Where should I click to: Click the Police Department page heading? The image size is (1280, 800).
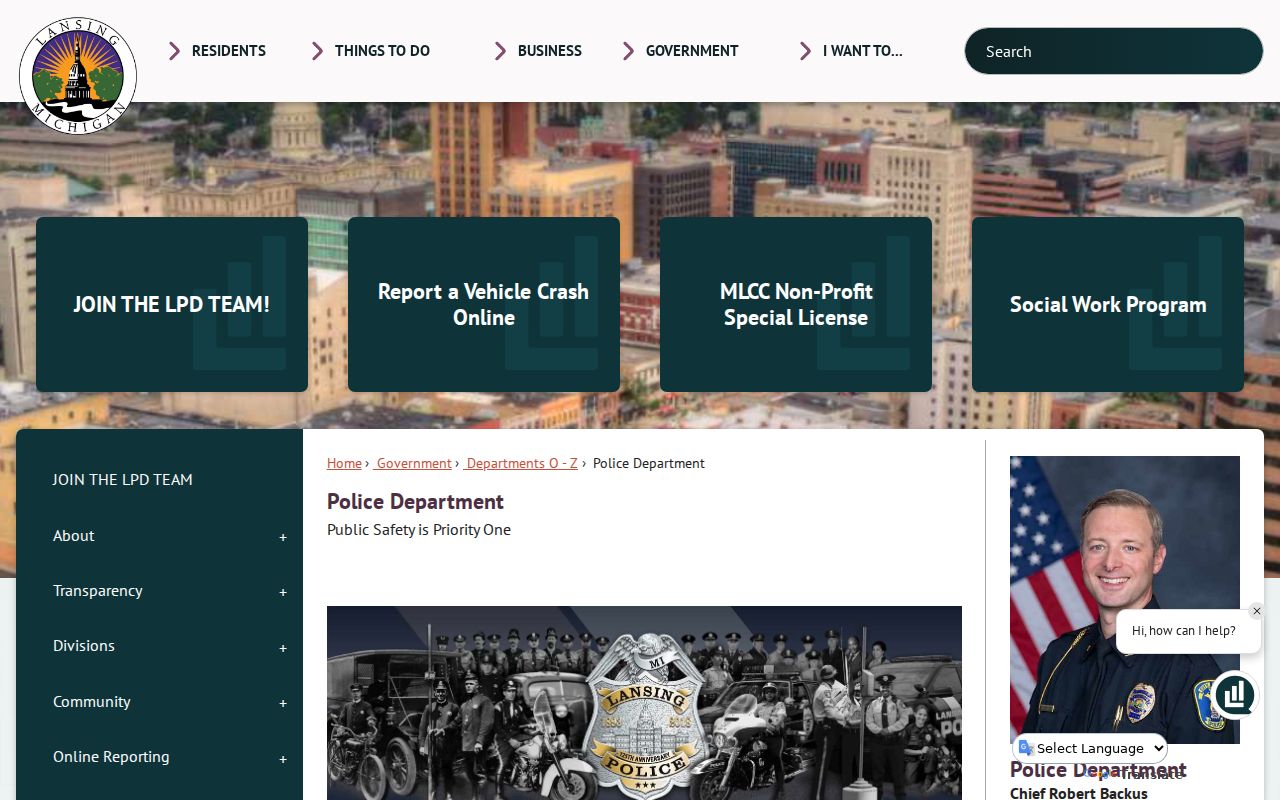(415, 501)
